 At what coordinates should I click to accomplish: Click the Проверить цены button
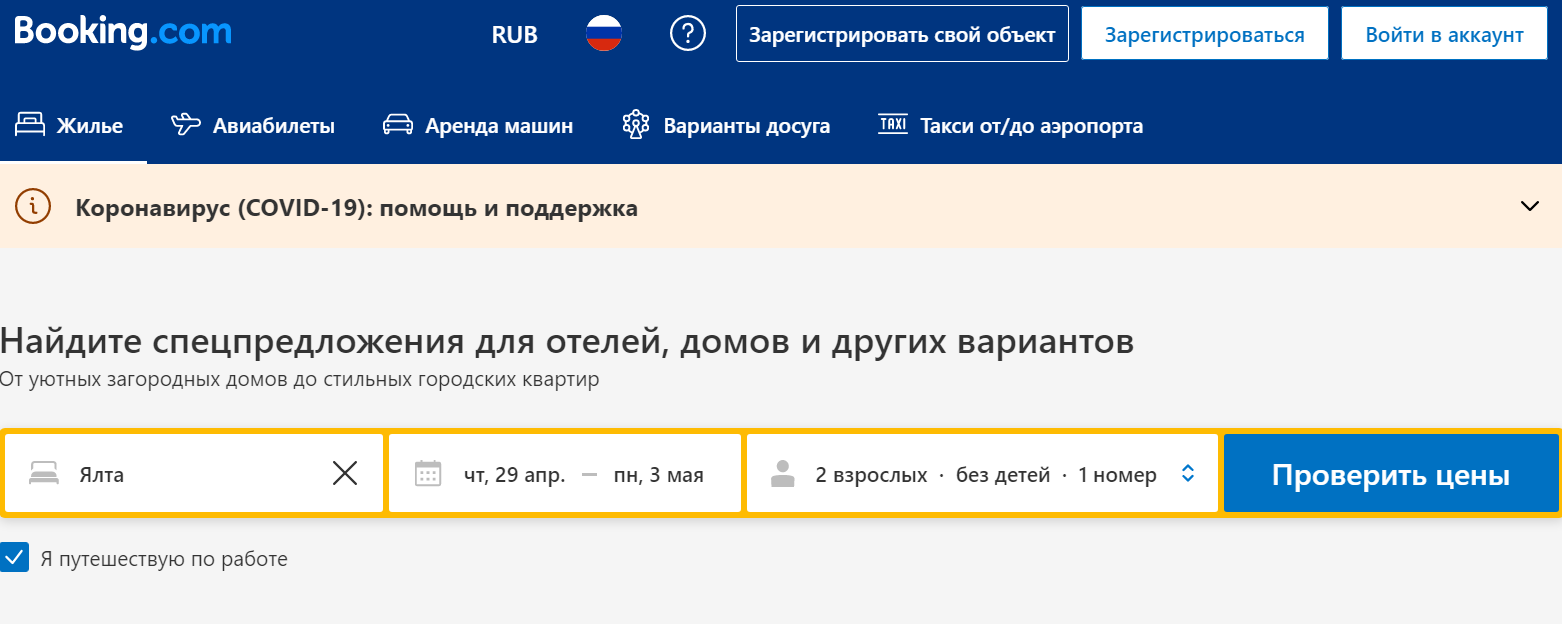point(1391,474)
